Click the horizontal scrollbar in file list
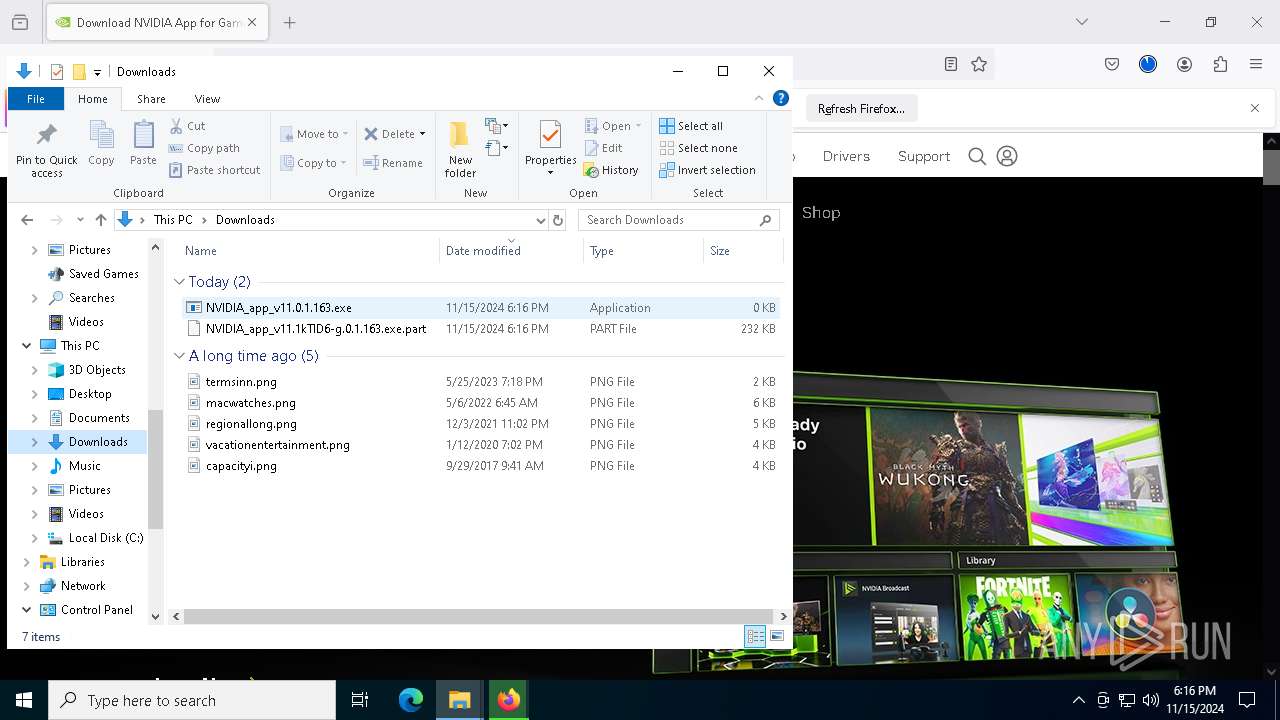The height and width of the screenshot is (720, 1280). tap(481, 617)
